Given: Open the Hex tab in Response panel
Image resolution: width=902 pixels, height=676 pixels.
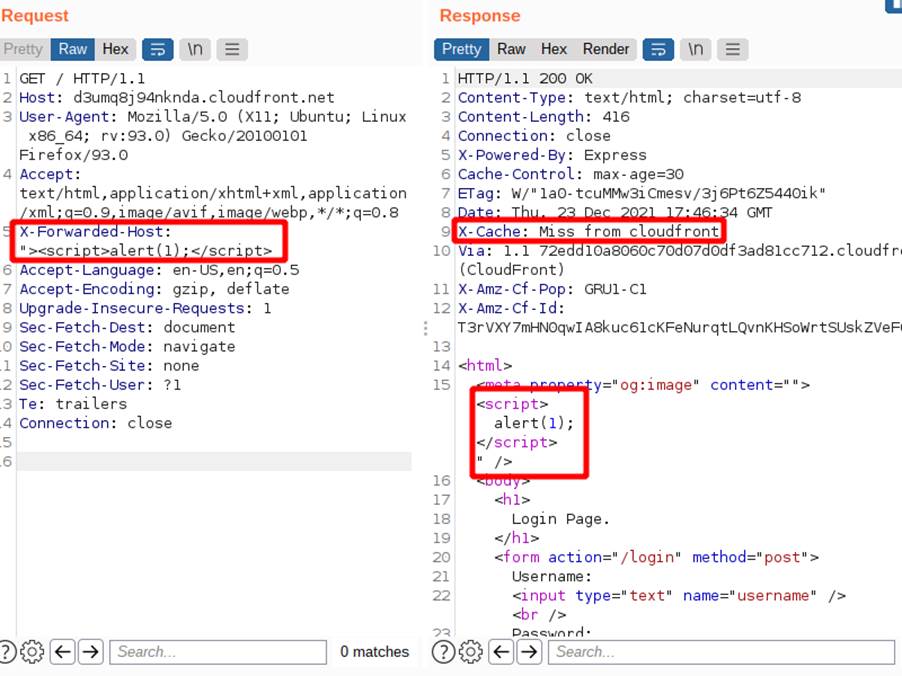Looking at the screenshot, I should click(x=554, y=49).
